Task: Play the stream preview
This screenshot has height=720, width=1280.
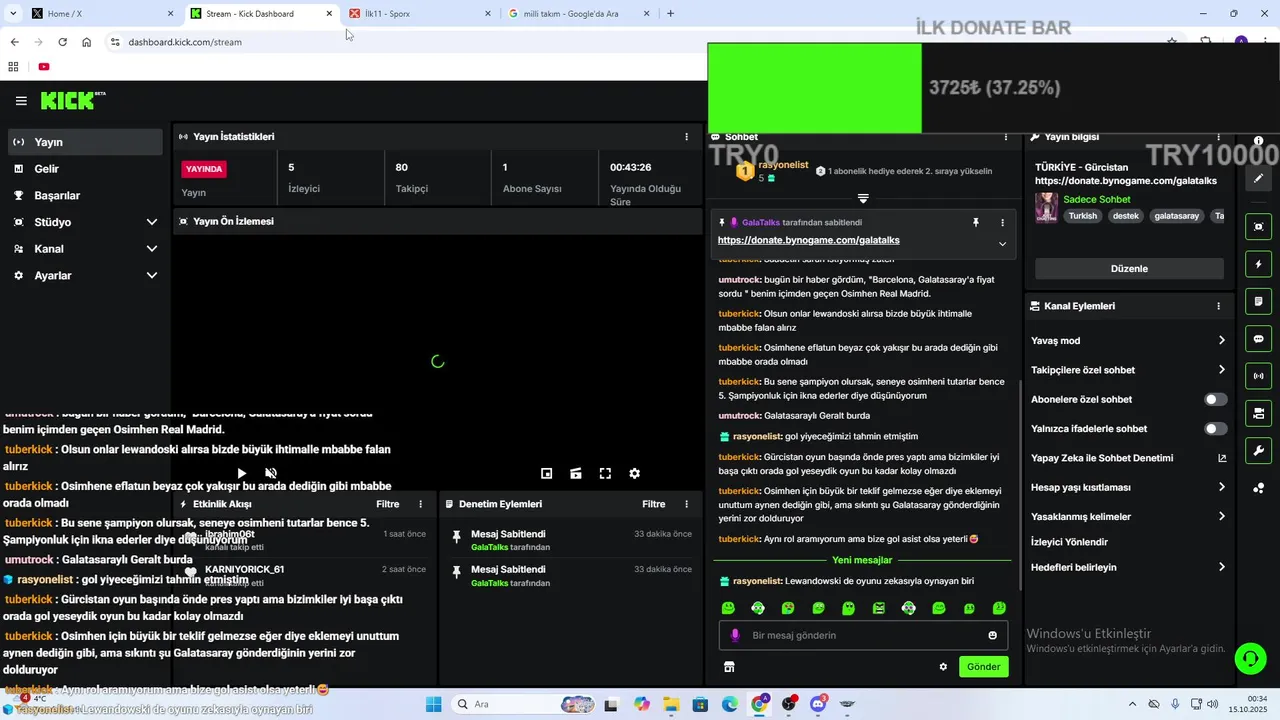Action: point(241,473)
